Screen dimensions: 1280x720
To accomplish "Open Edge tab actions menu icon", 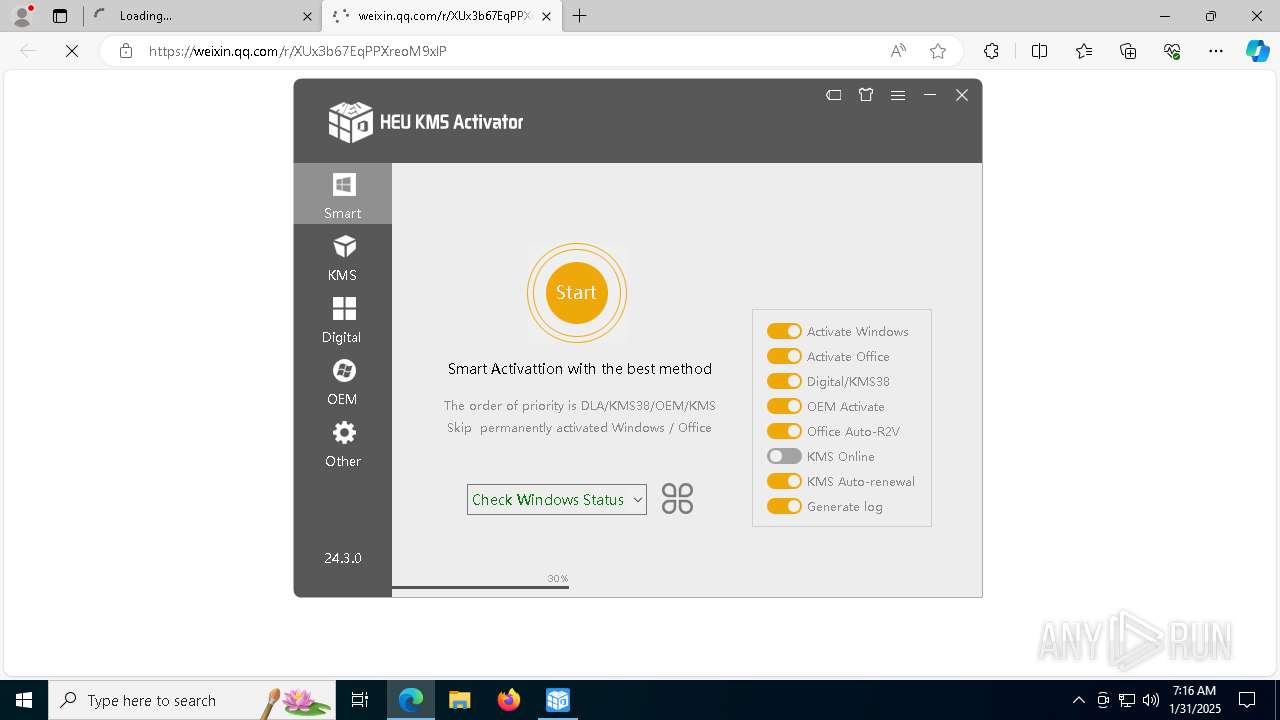I will click(x=60, y=16).
